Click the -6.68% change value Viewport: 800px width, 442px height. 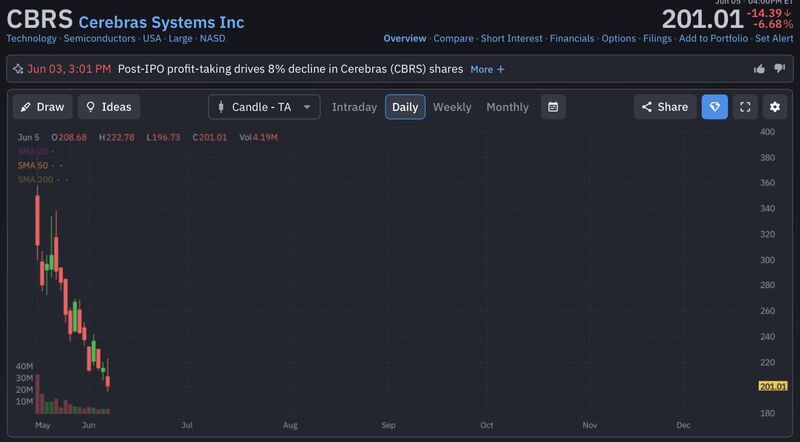[773, 24]
